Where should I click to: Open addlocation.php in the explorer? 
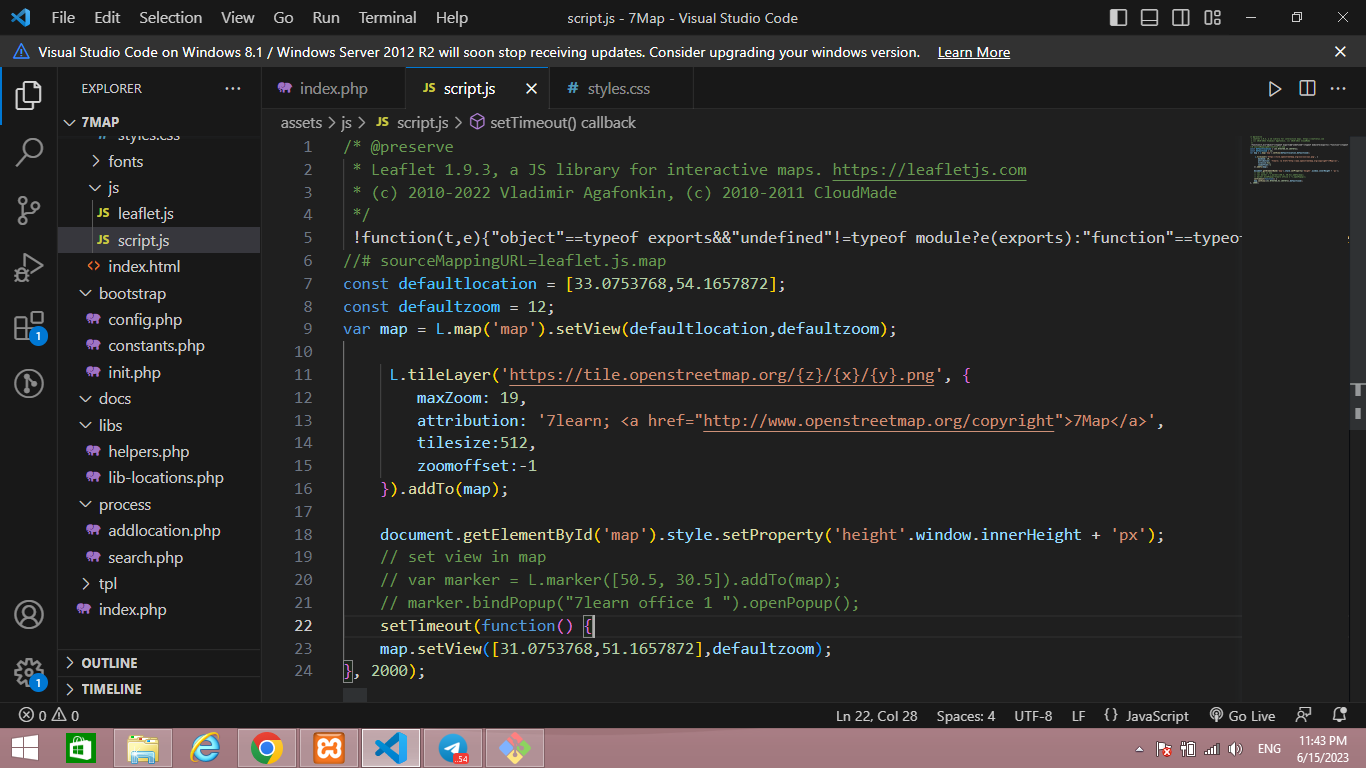164,531
